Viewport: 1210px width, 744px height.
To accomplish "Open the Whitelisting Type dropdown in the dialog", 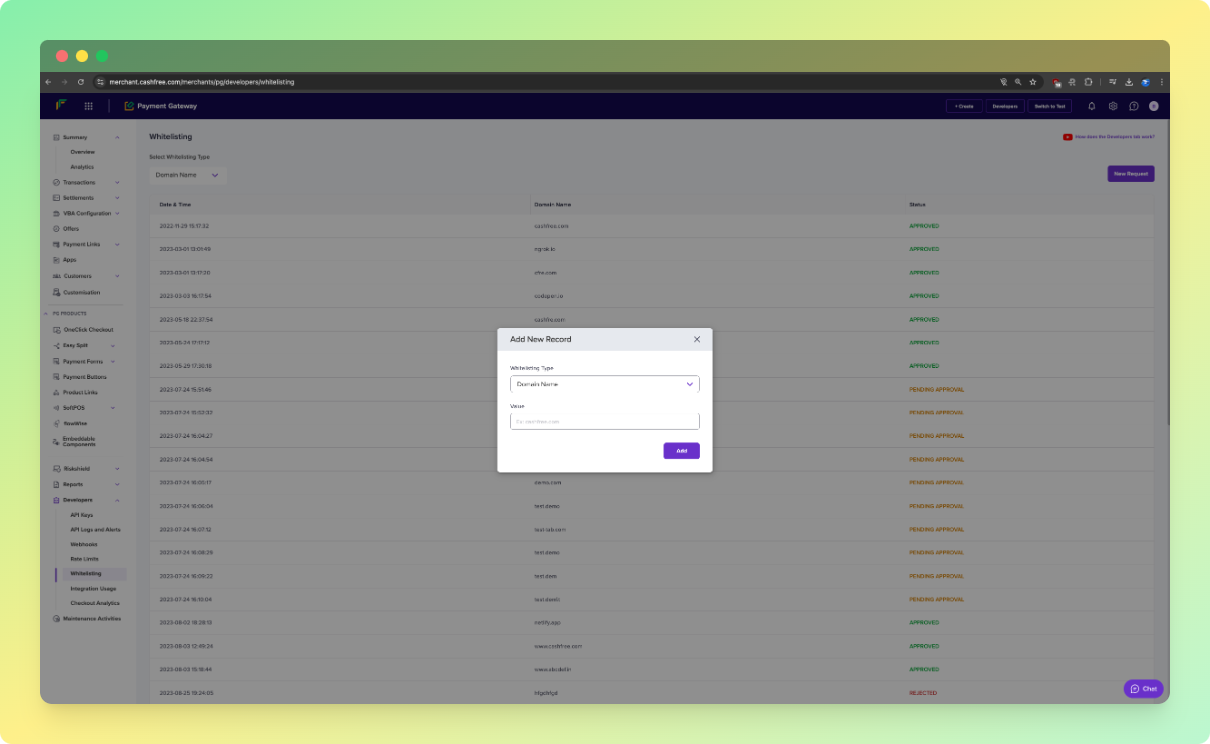I will (605, 384).
